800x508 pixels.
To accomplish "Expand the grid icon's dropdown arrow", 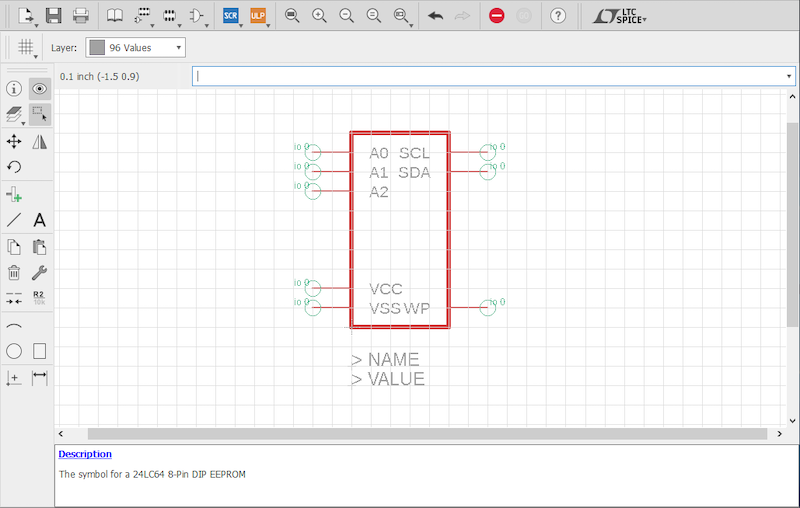I will point(36,57).
